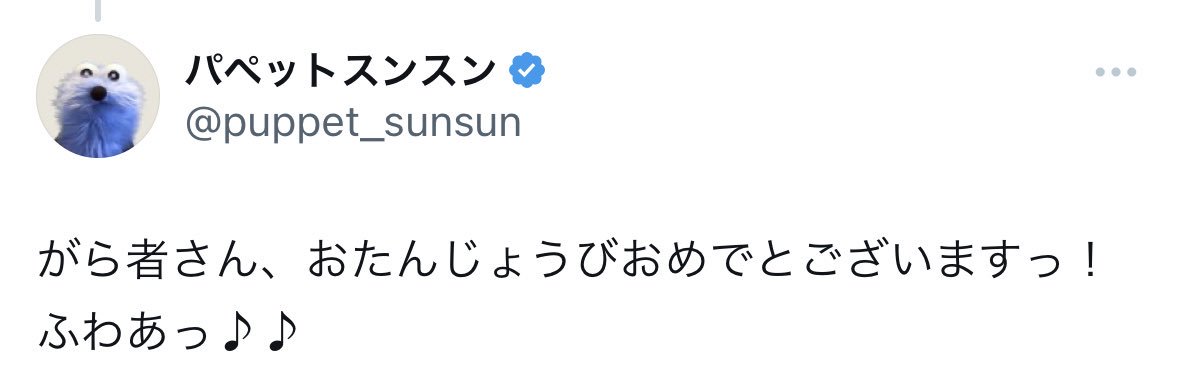Click the blue verified checkmark badge
This screenshot has width=1179, height=392.
coord(527,71)
